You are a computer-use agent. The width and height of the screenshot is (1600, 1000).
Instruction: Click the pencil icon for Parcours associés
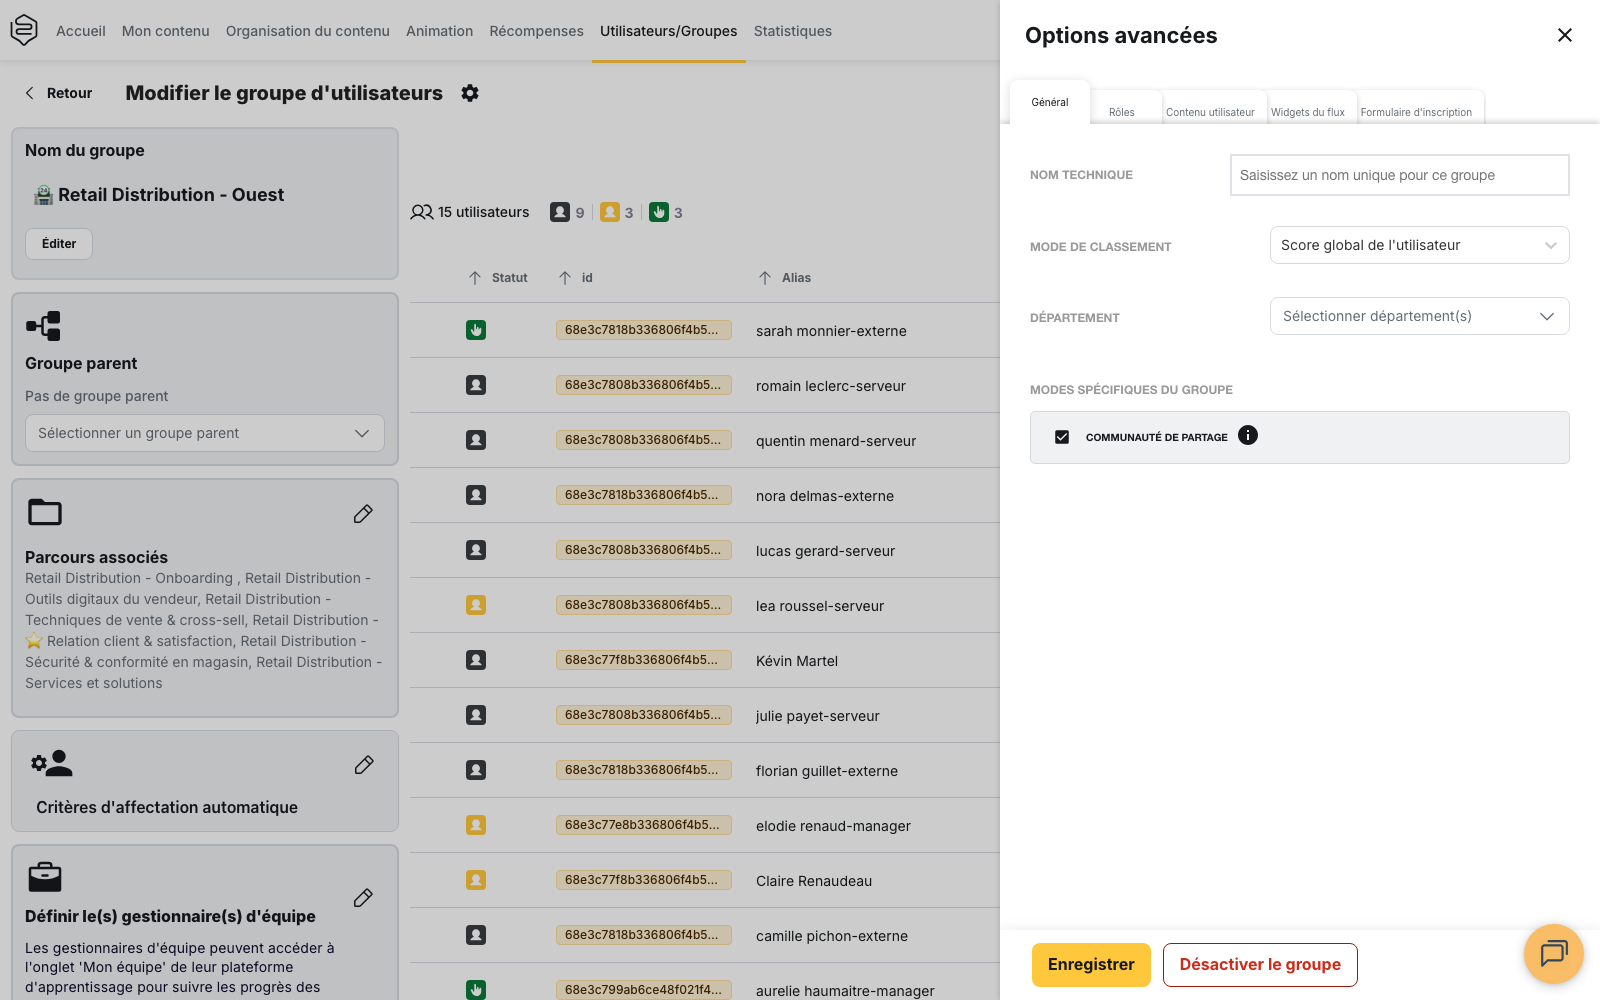coord(363,514)
